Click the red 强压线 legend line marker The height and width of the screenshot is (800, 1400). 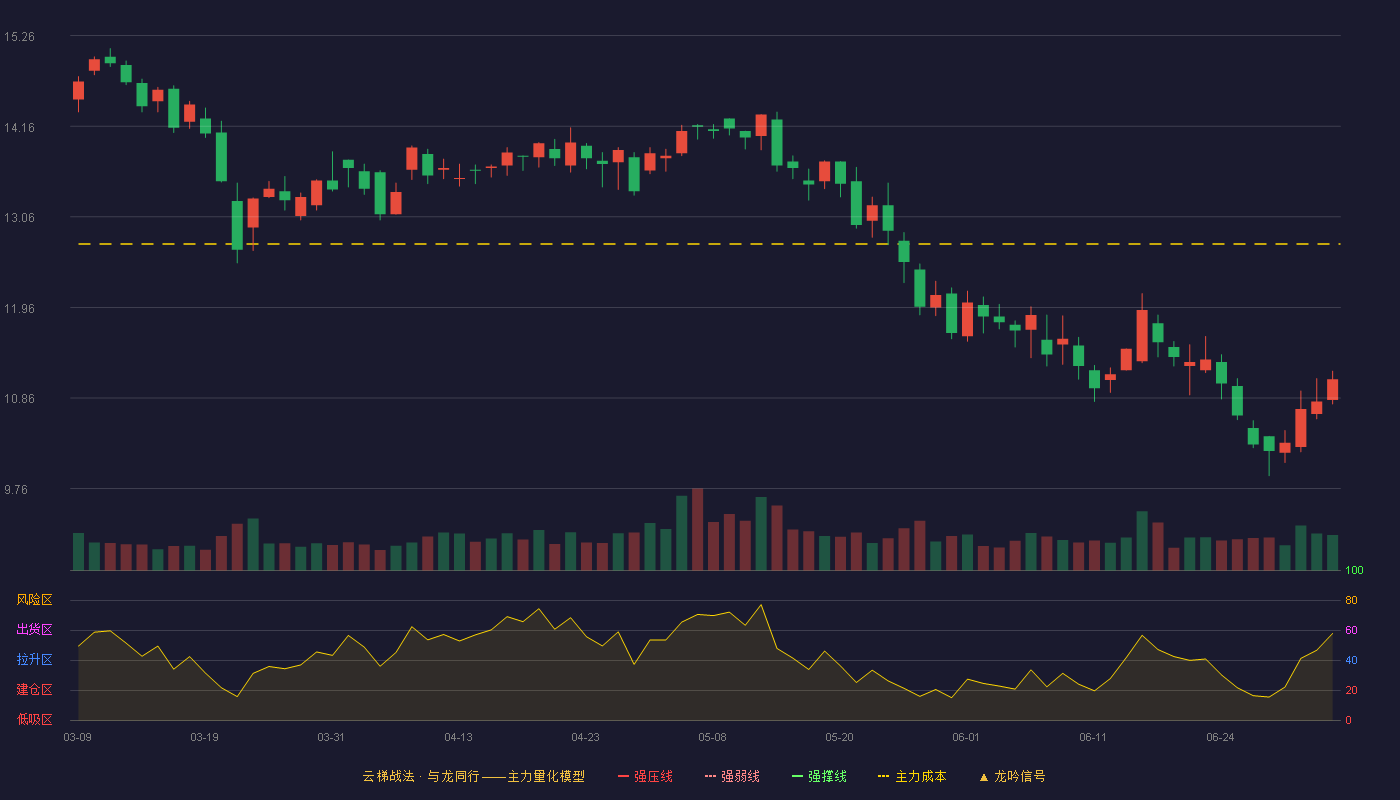point(623,776)
